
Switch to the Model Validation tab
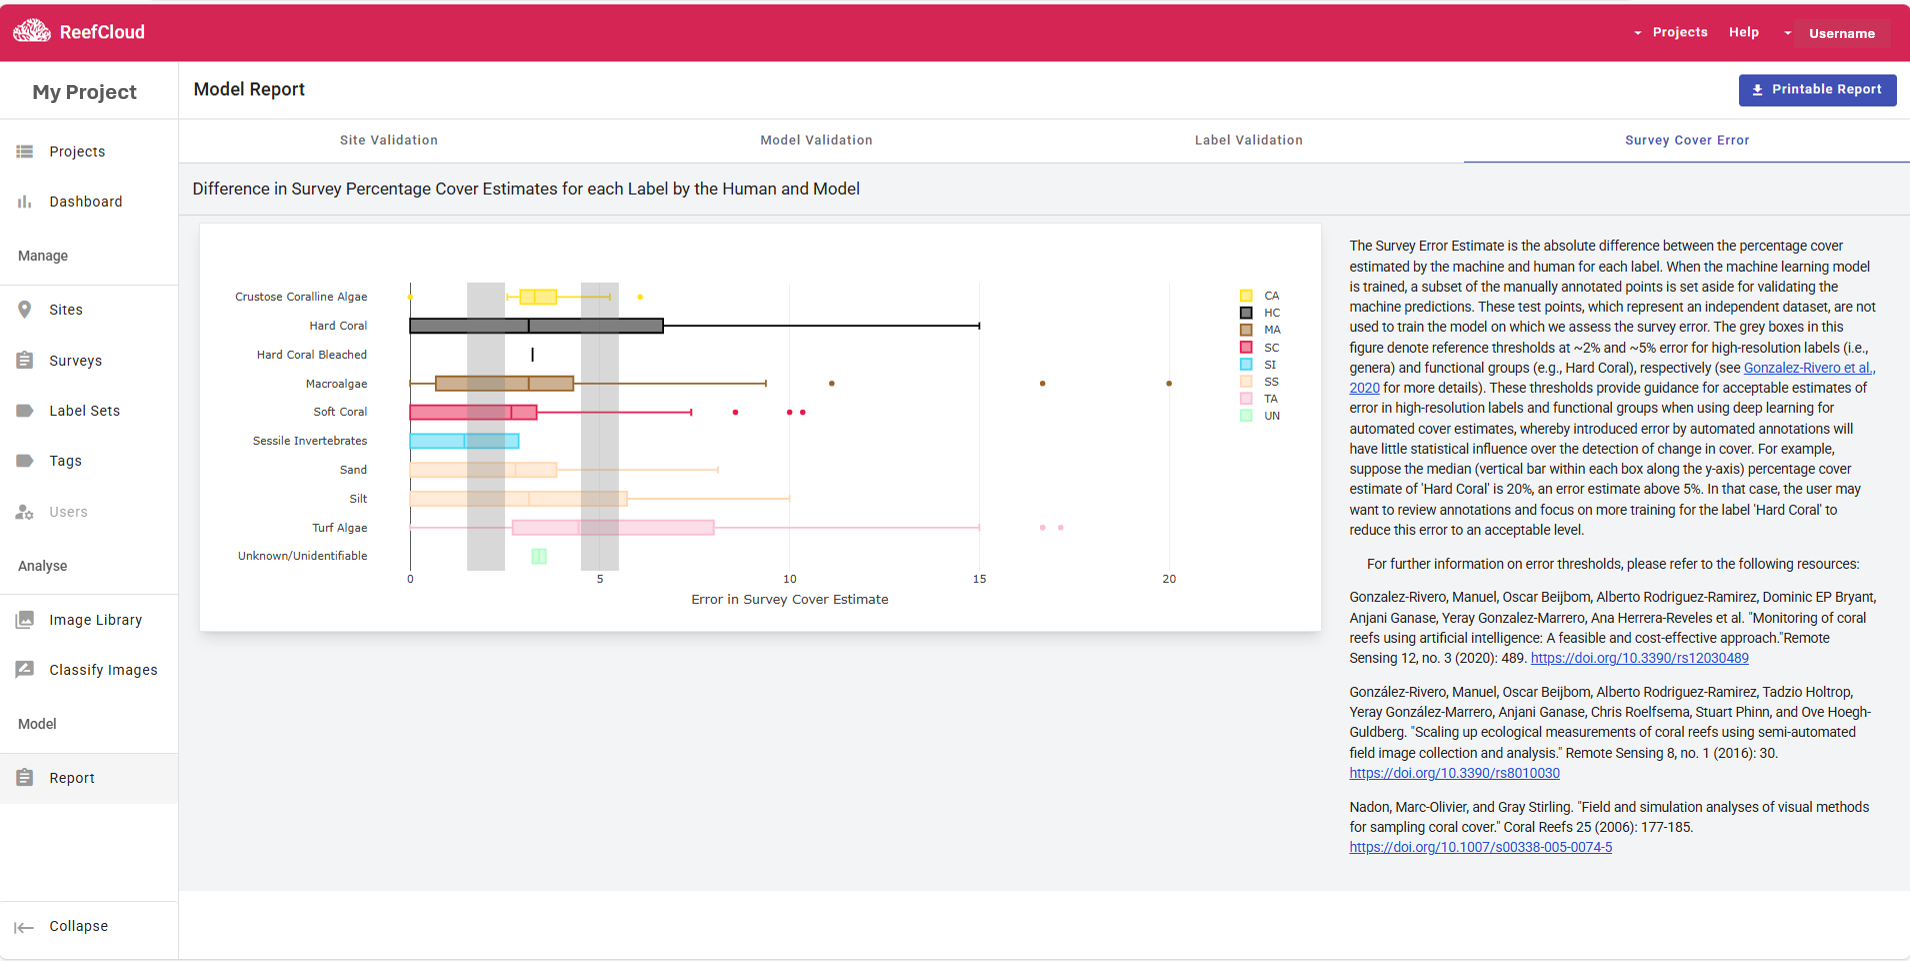816,140
